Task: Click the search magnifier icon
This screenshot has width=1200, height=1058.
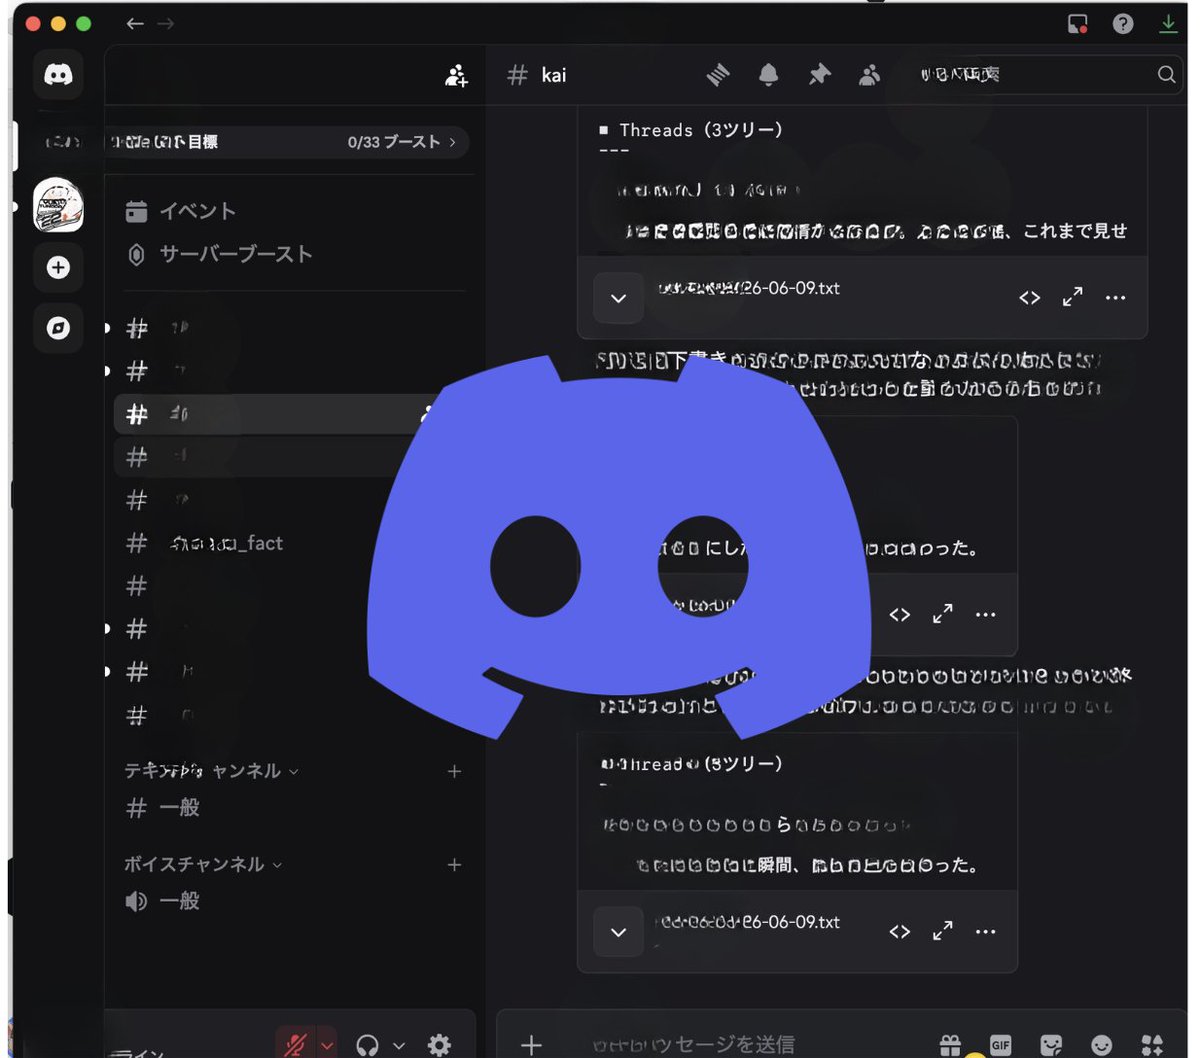Action: [1166, 75]
